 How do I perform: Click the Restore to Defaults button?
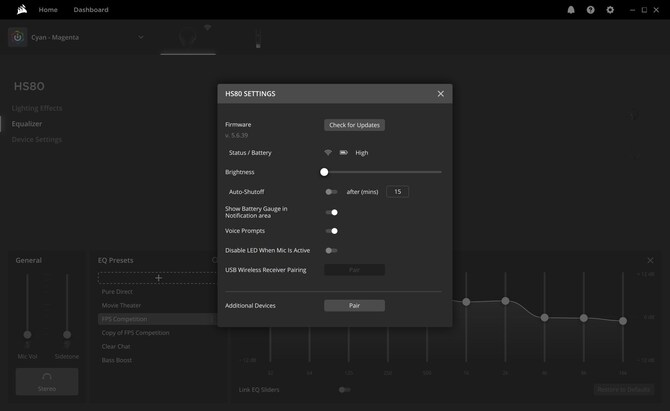pyautogui.click(x=623, y=389)
